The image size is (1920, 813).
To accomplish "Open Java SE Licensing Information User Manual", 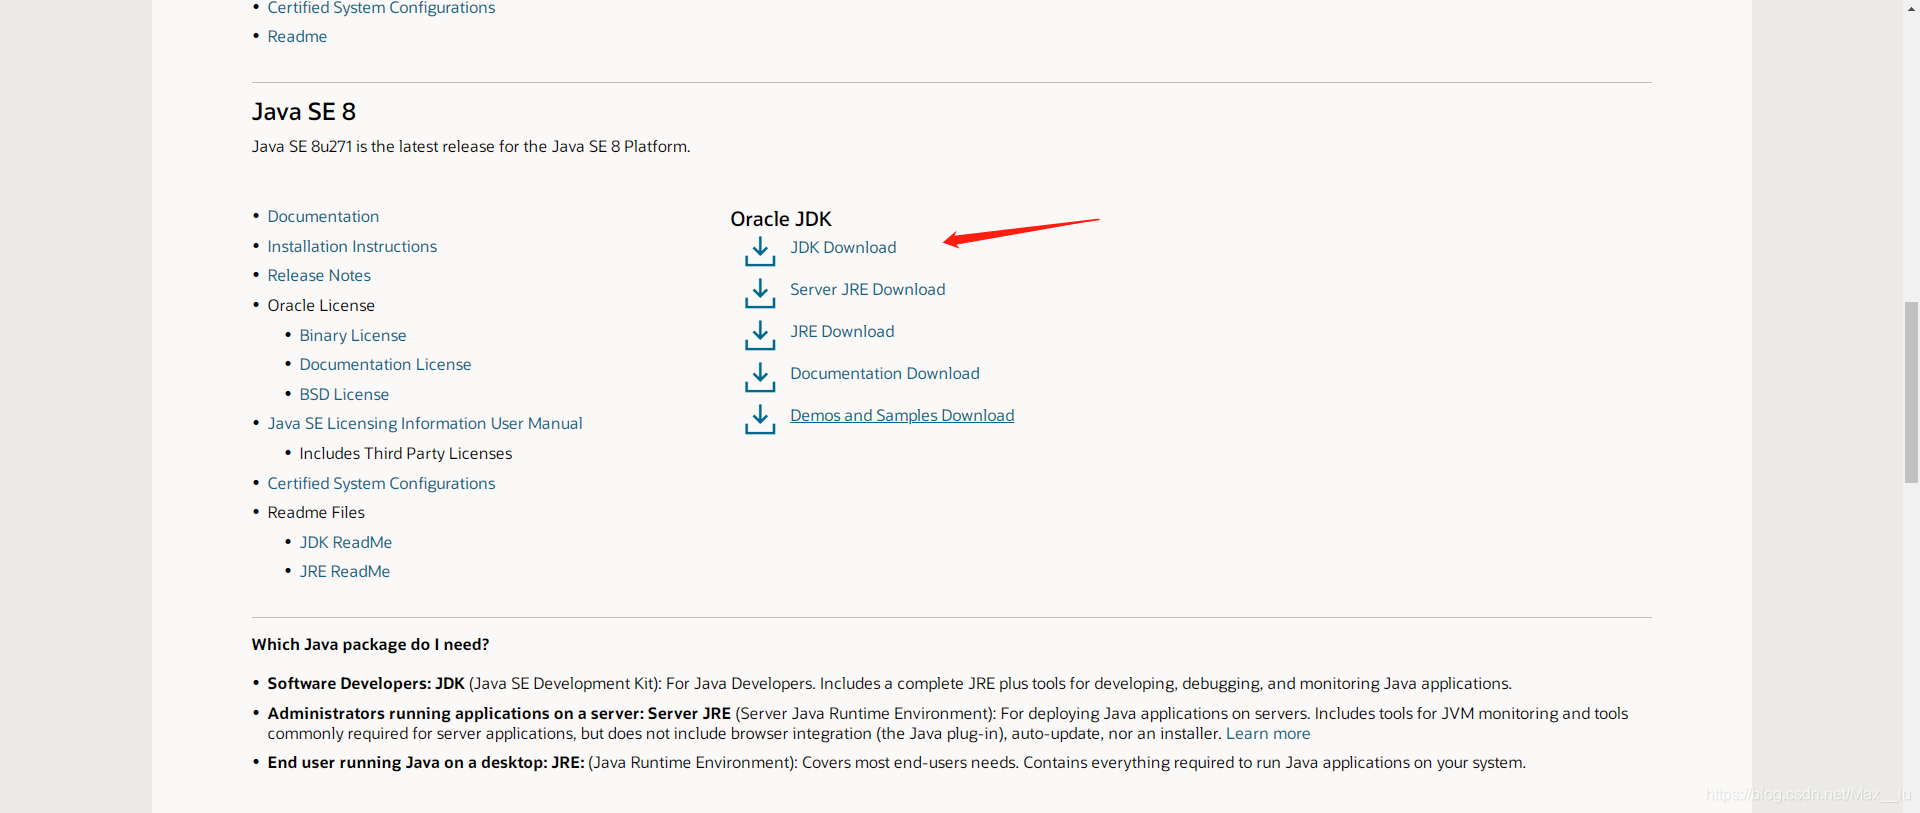I will 425,423.
